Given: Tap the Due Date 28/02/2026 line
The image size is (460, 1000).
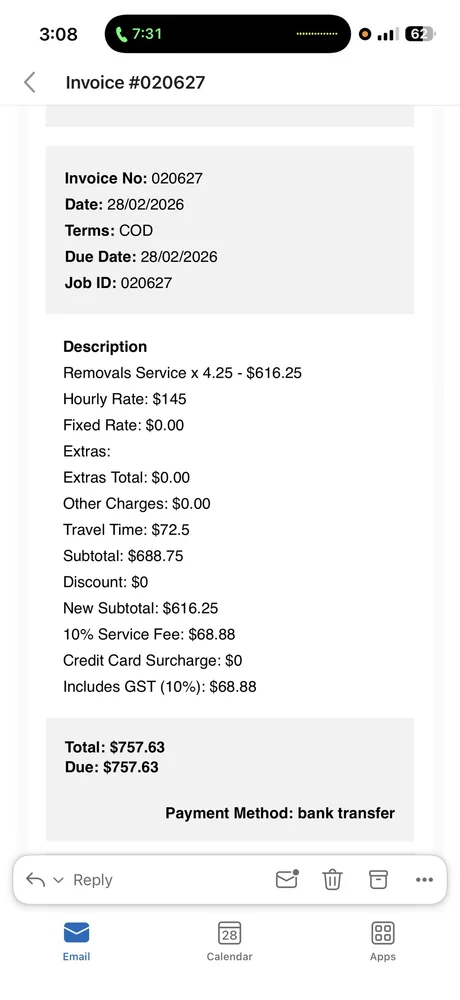Looking at the screenshot, I should [141, 257].
